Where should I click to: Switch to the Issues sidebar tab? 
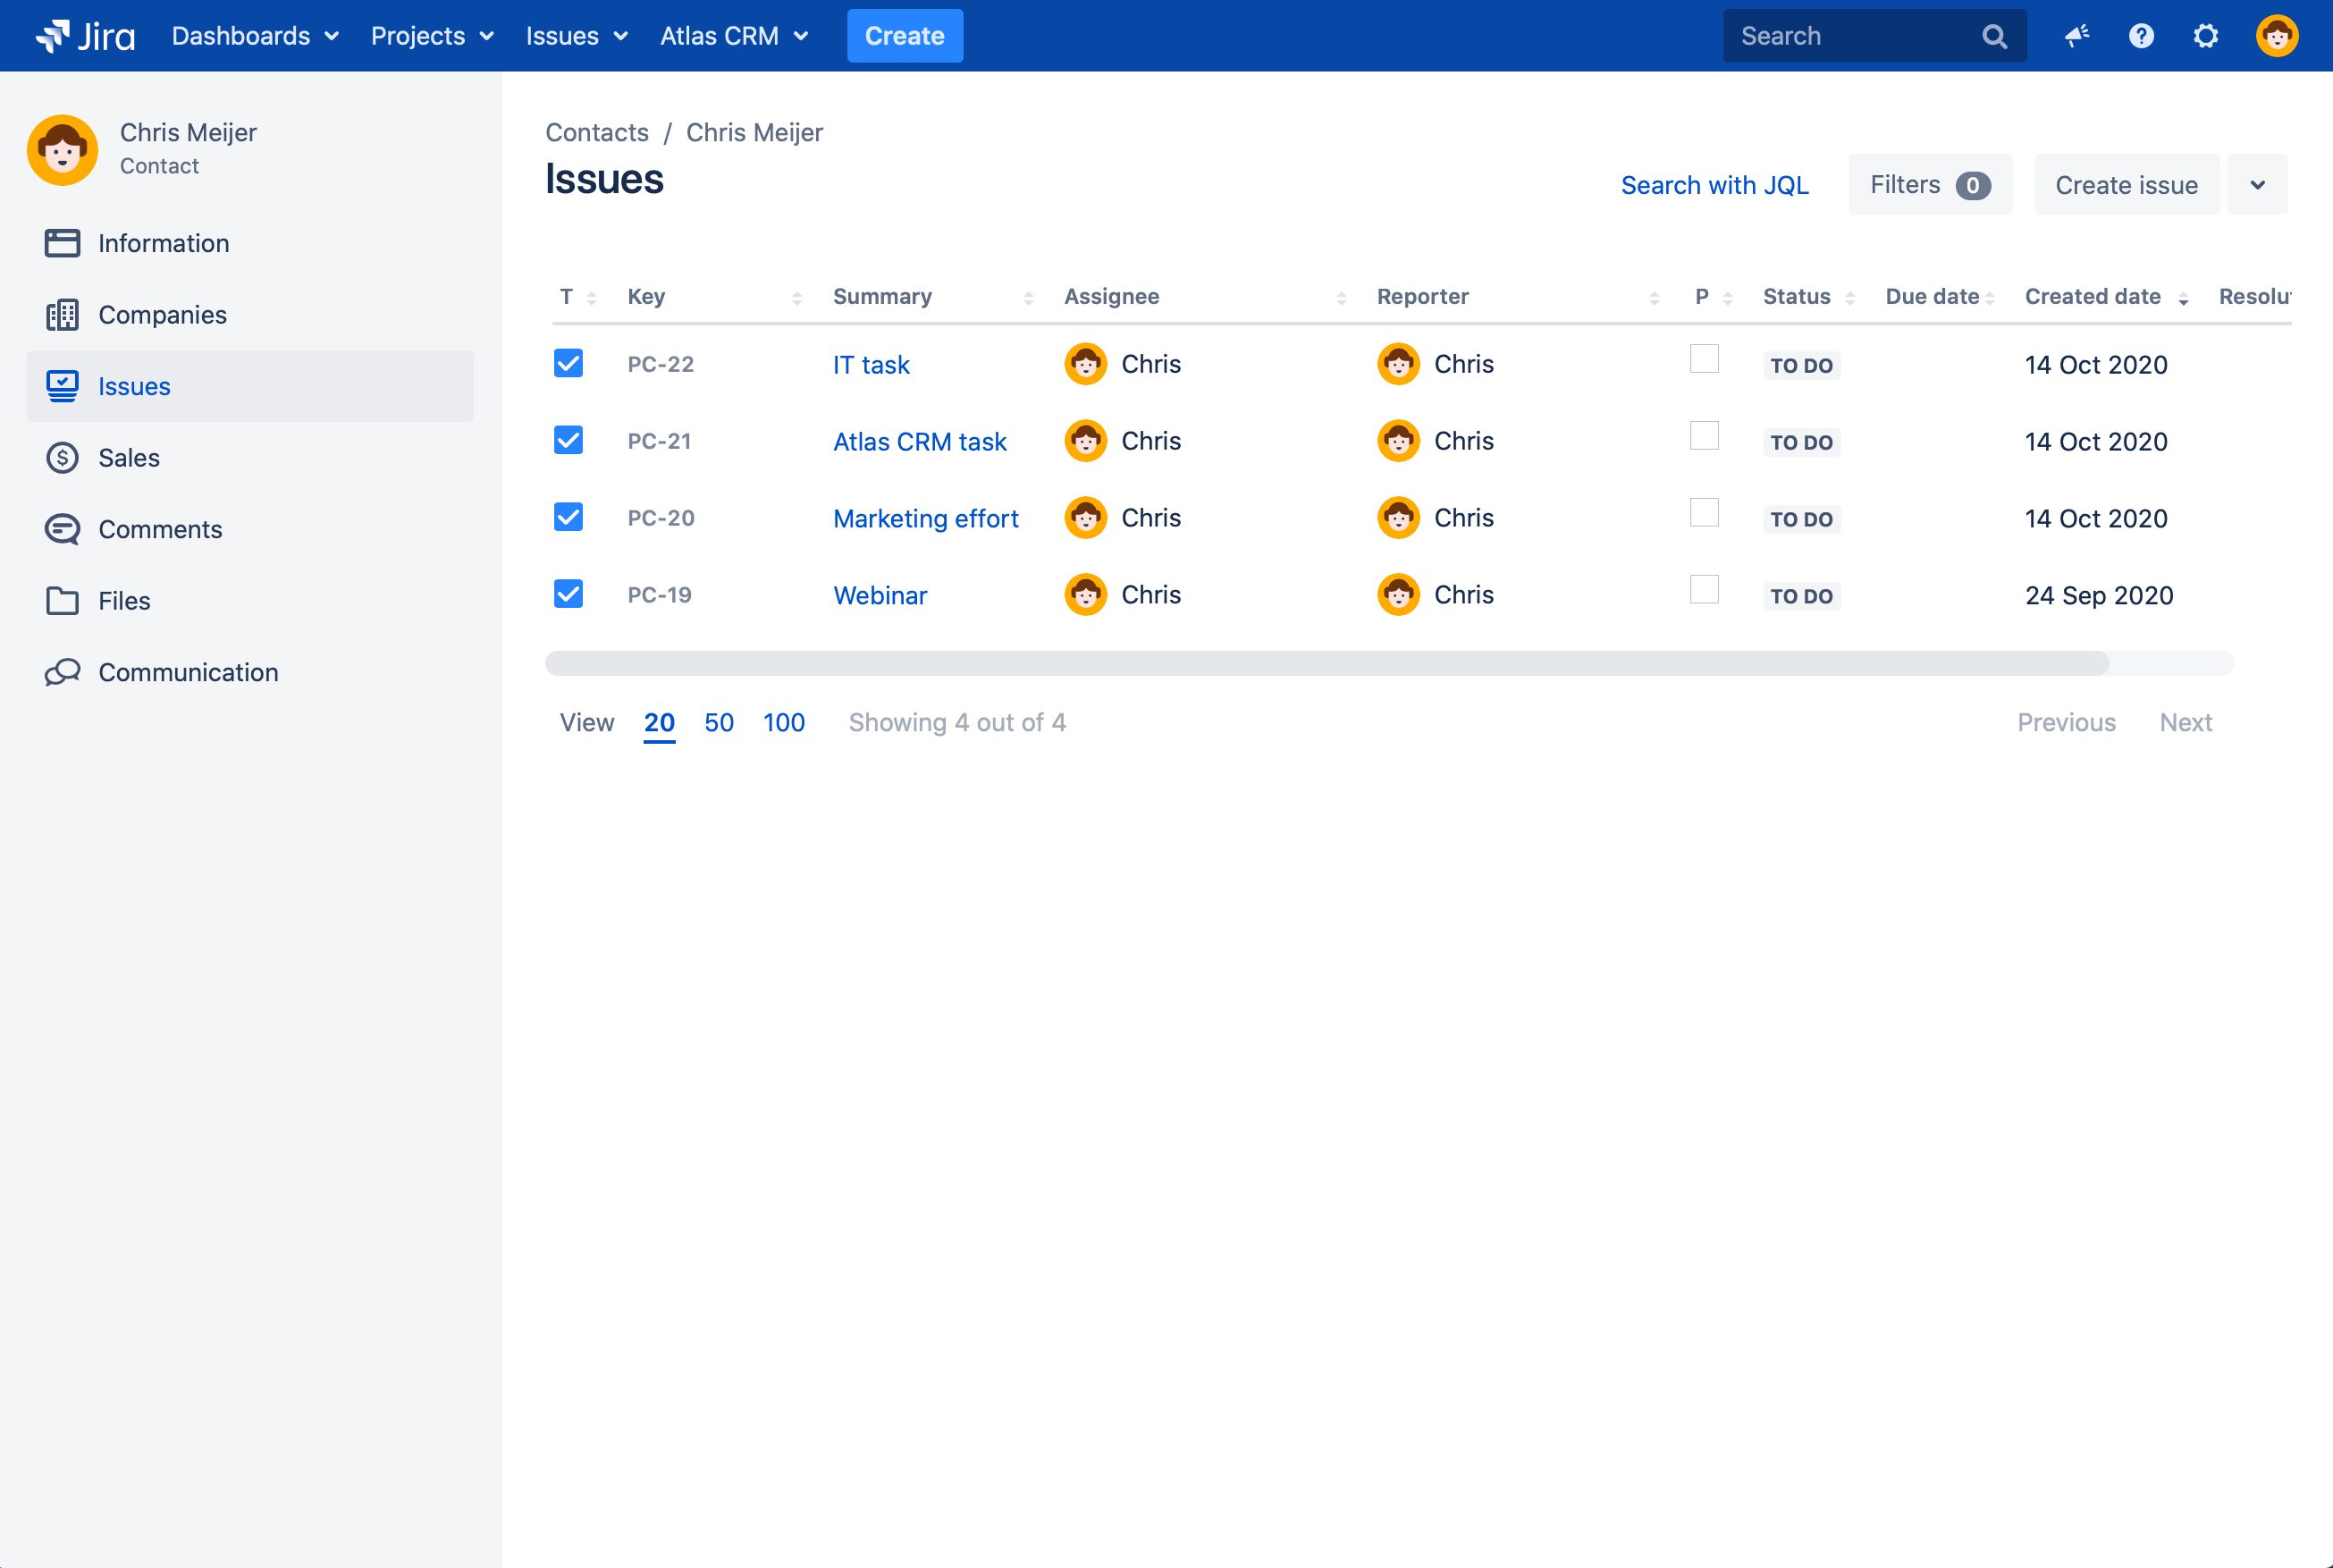(x=132, y=386)
